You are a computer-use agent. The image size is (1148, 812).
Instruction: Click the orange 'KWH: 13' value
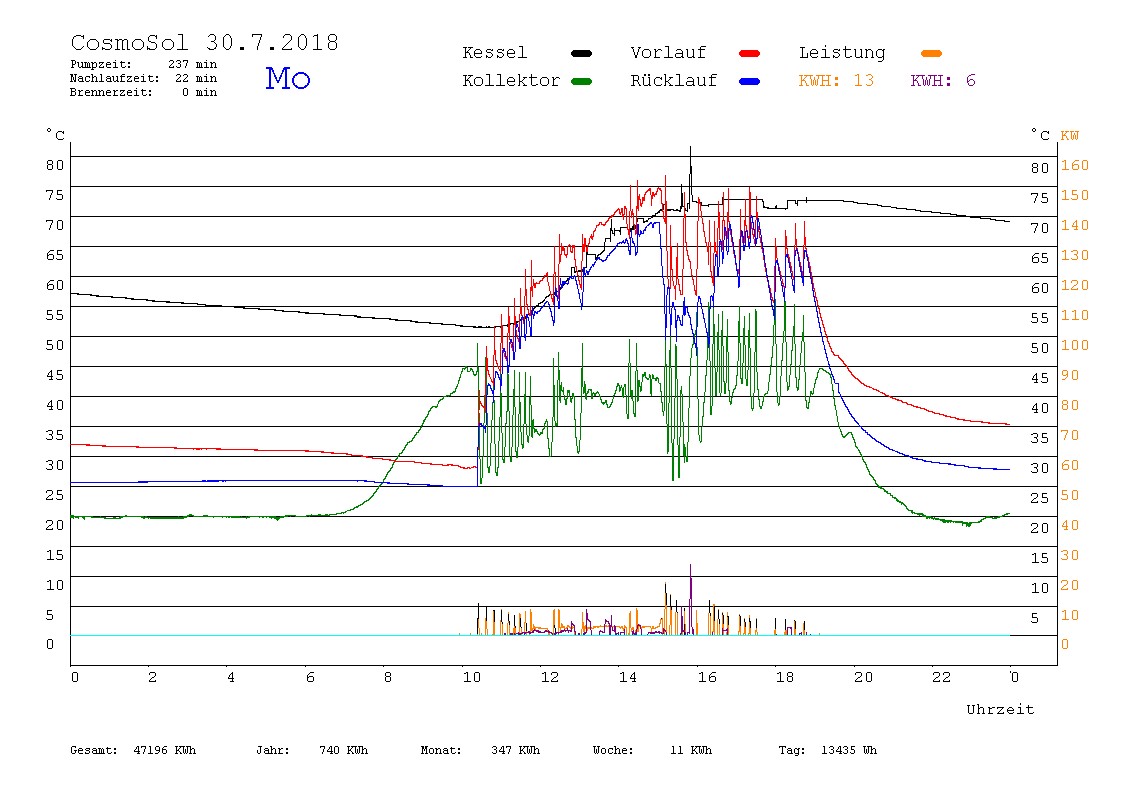tap(836, 81)
